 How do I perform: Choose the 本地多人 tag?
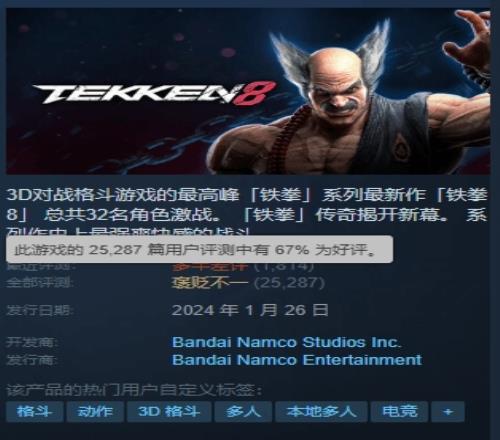click(321, 411)
